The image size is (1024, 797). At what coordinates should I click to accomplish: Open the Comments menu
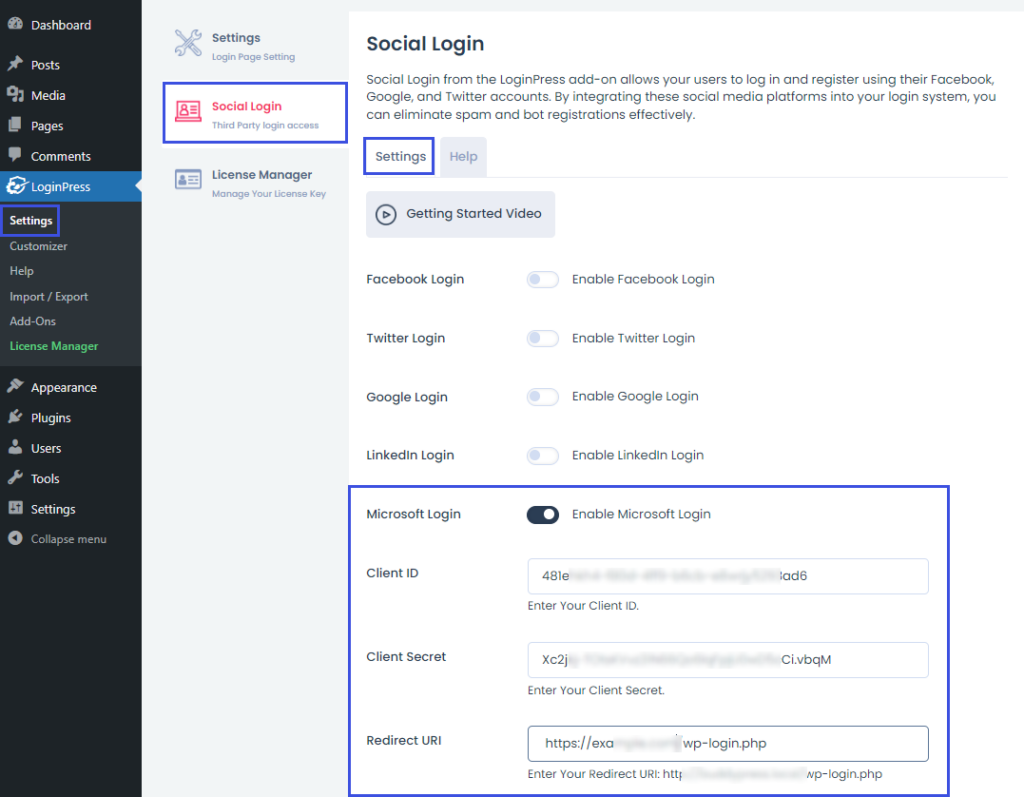(x=71, y=156)
